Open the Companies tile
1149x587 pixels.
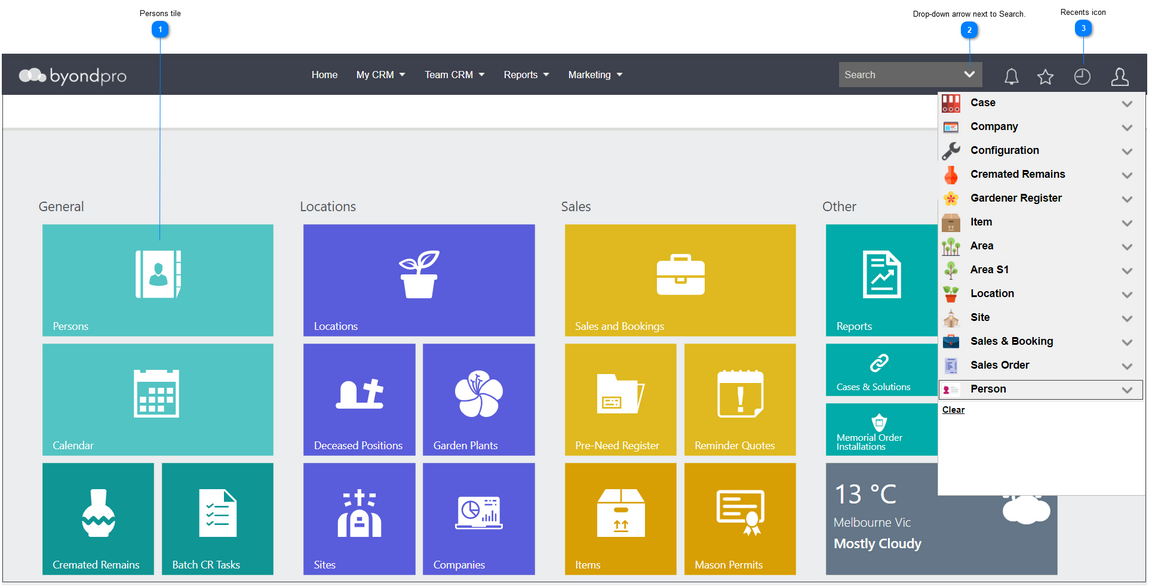click(x=479, y=519)
